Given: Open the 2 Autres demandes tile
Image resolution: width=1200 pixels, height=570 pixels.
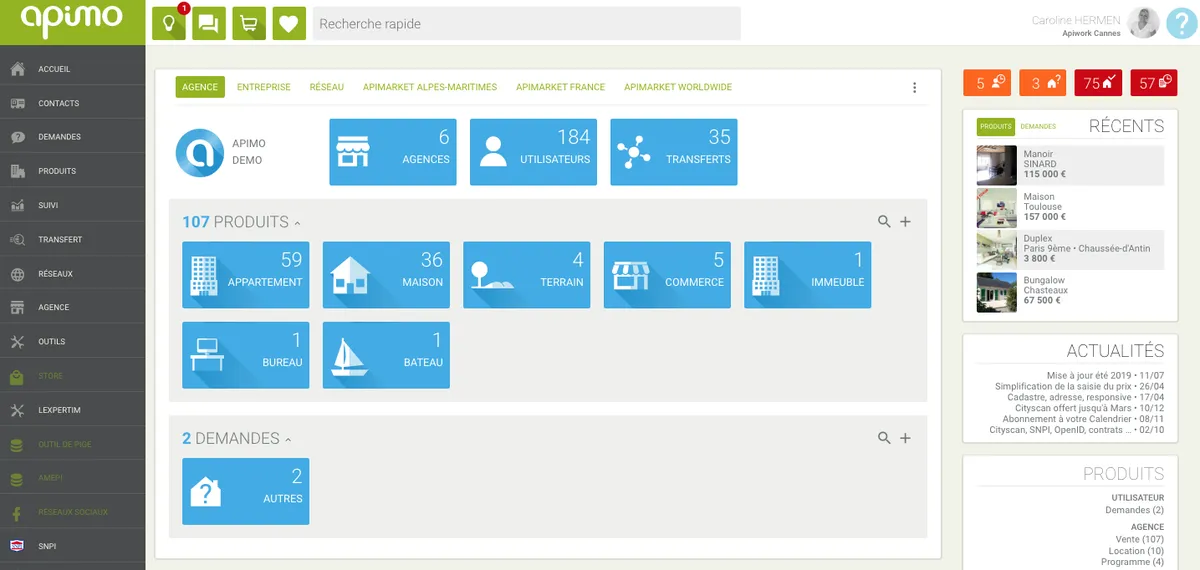Looking at the screenshot, I should 245,491.
